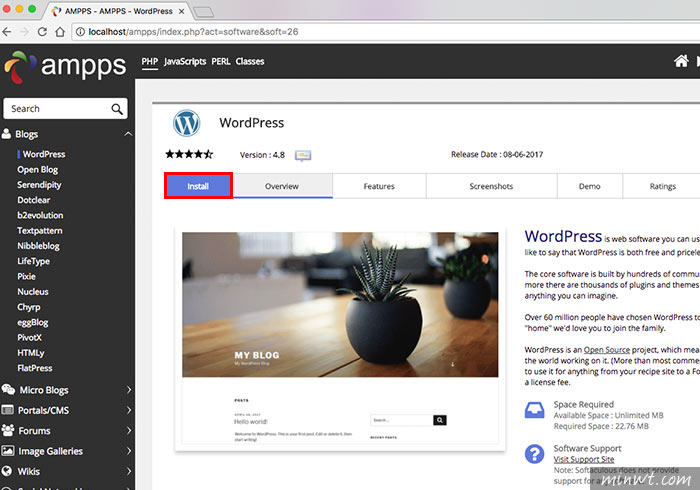Viewport: 700px width, 490px height.
Task: Click the Image Galleries picture icon
Action: pos(8,451)
